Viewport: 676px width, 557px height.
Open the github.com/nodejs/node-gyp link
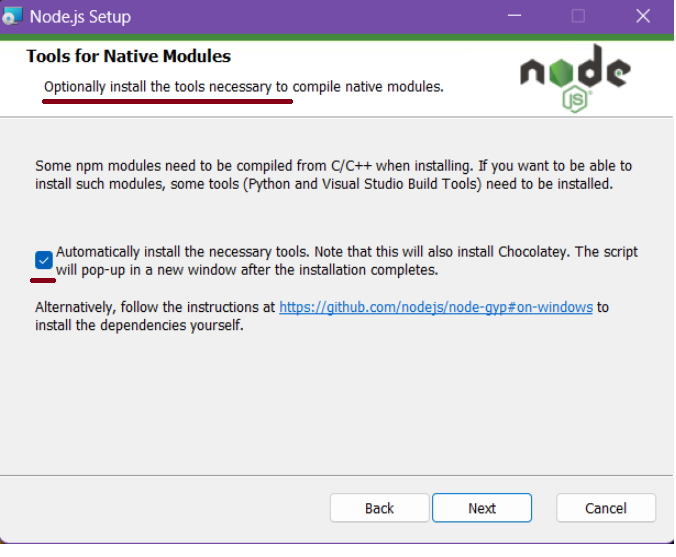(436, 307)
